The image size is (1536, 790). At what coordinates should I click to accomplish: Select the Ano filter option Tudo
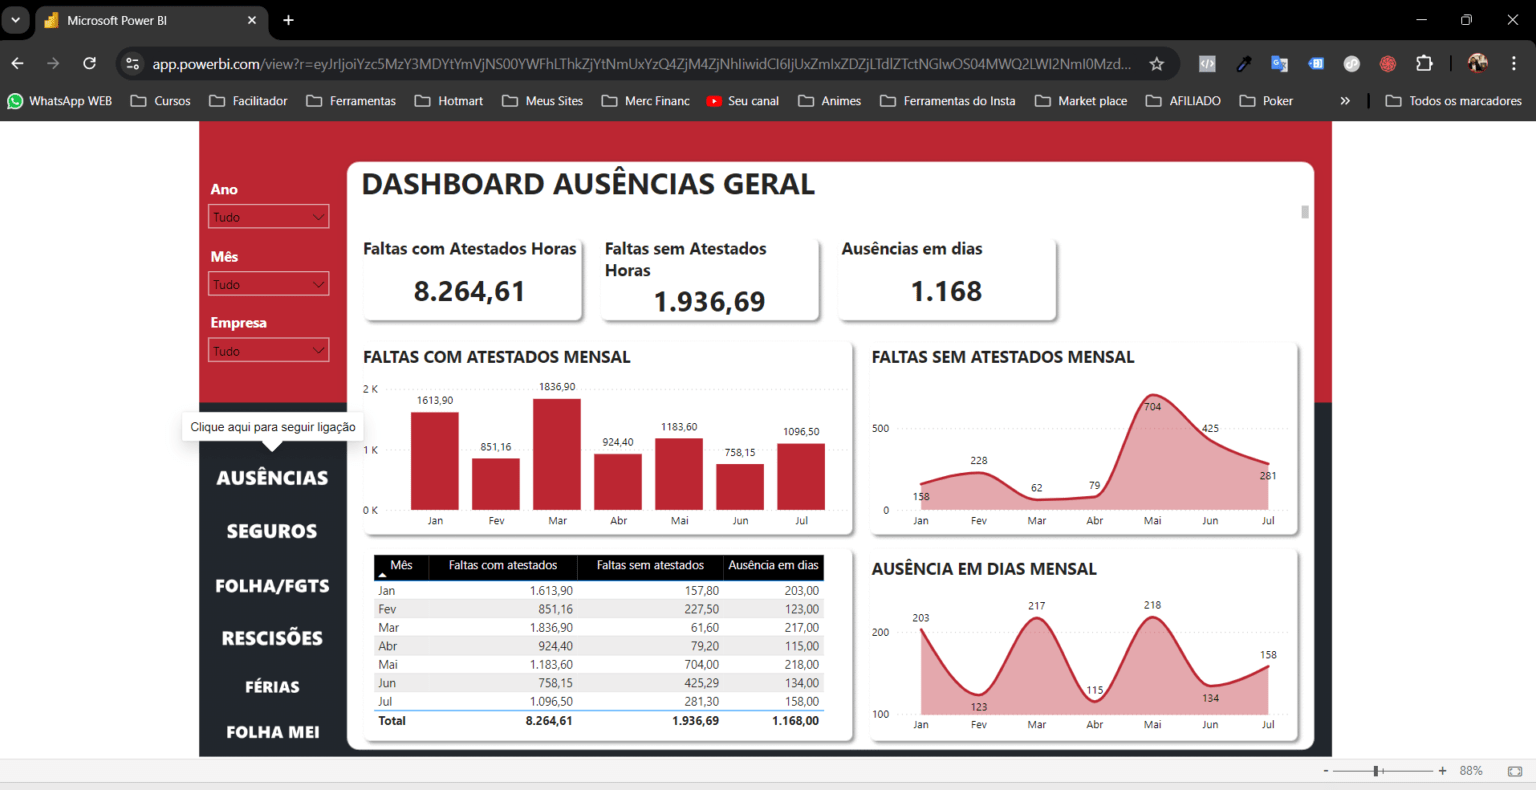tap(268, 216)
